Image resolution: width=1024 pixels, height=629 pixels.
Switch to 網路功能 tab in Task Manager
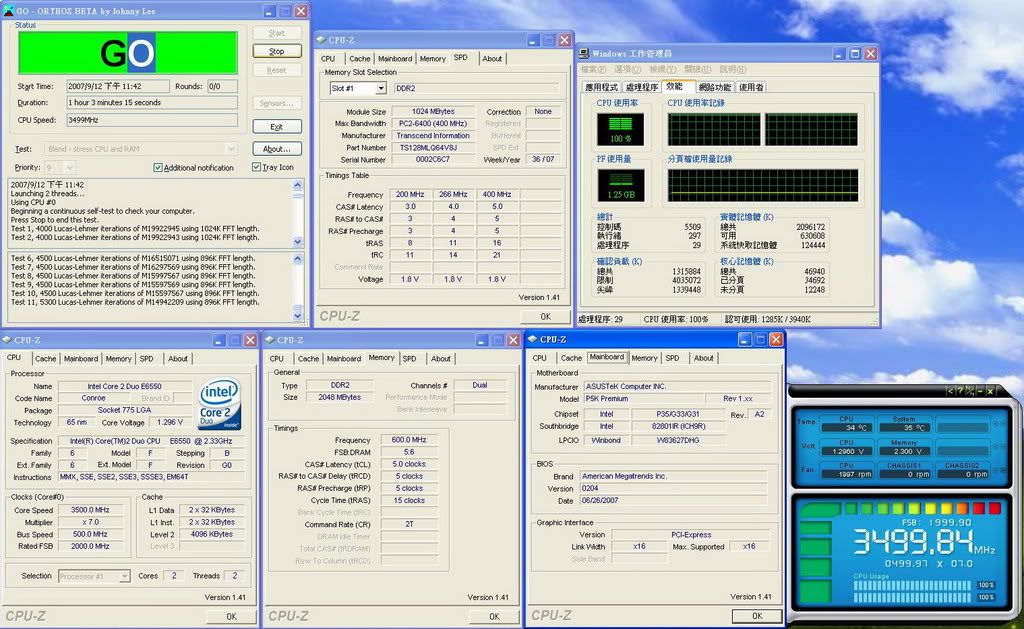coord(714,87)
